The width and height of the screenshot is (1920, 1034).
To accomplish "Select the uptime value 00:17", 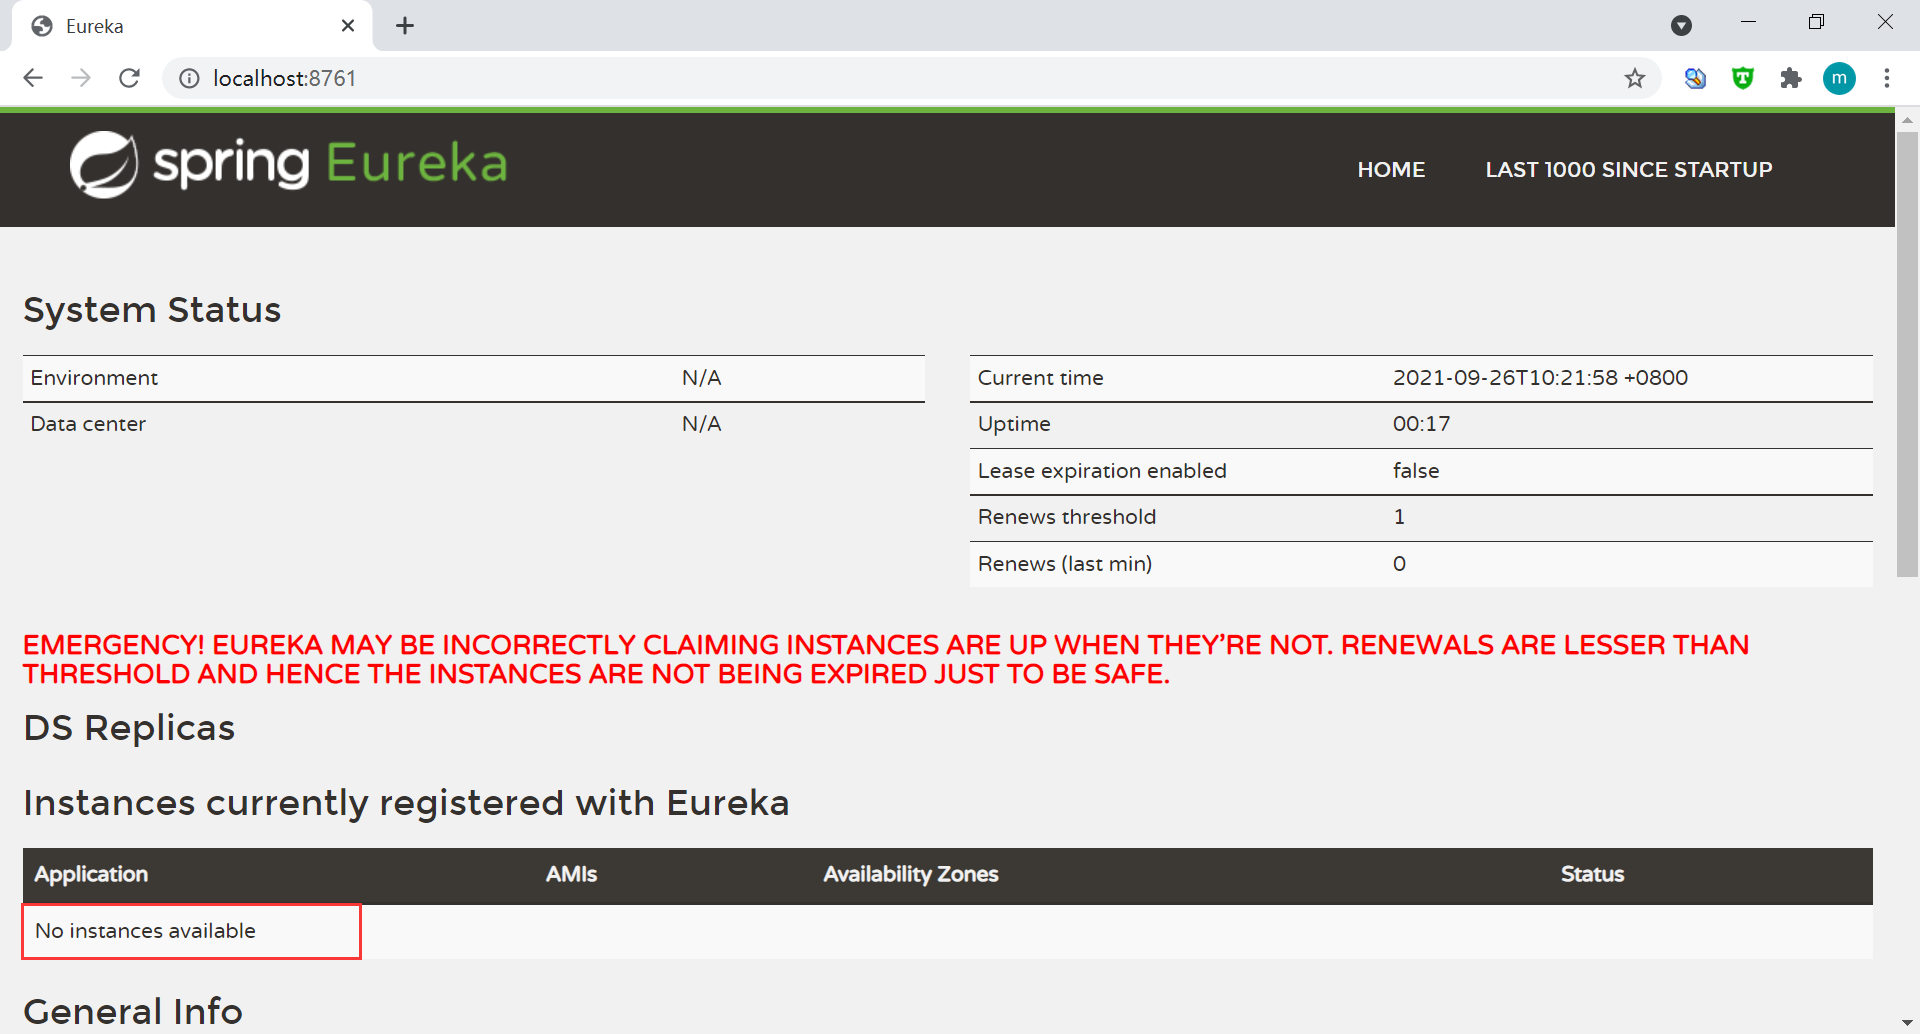I will [x=1421, y=424].
